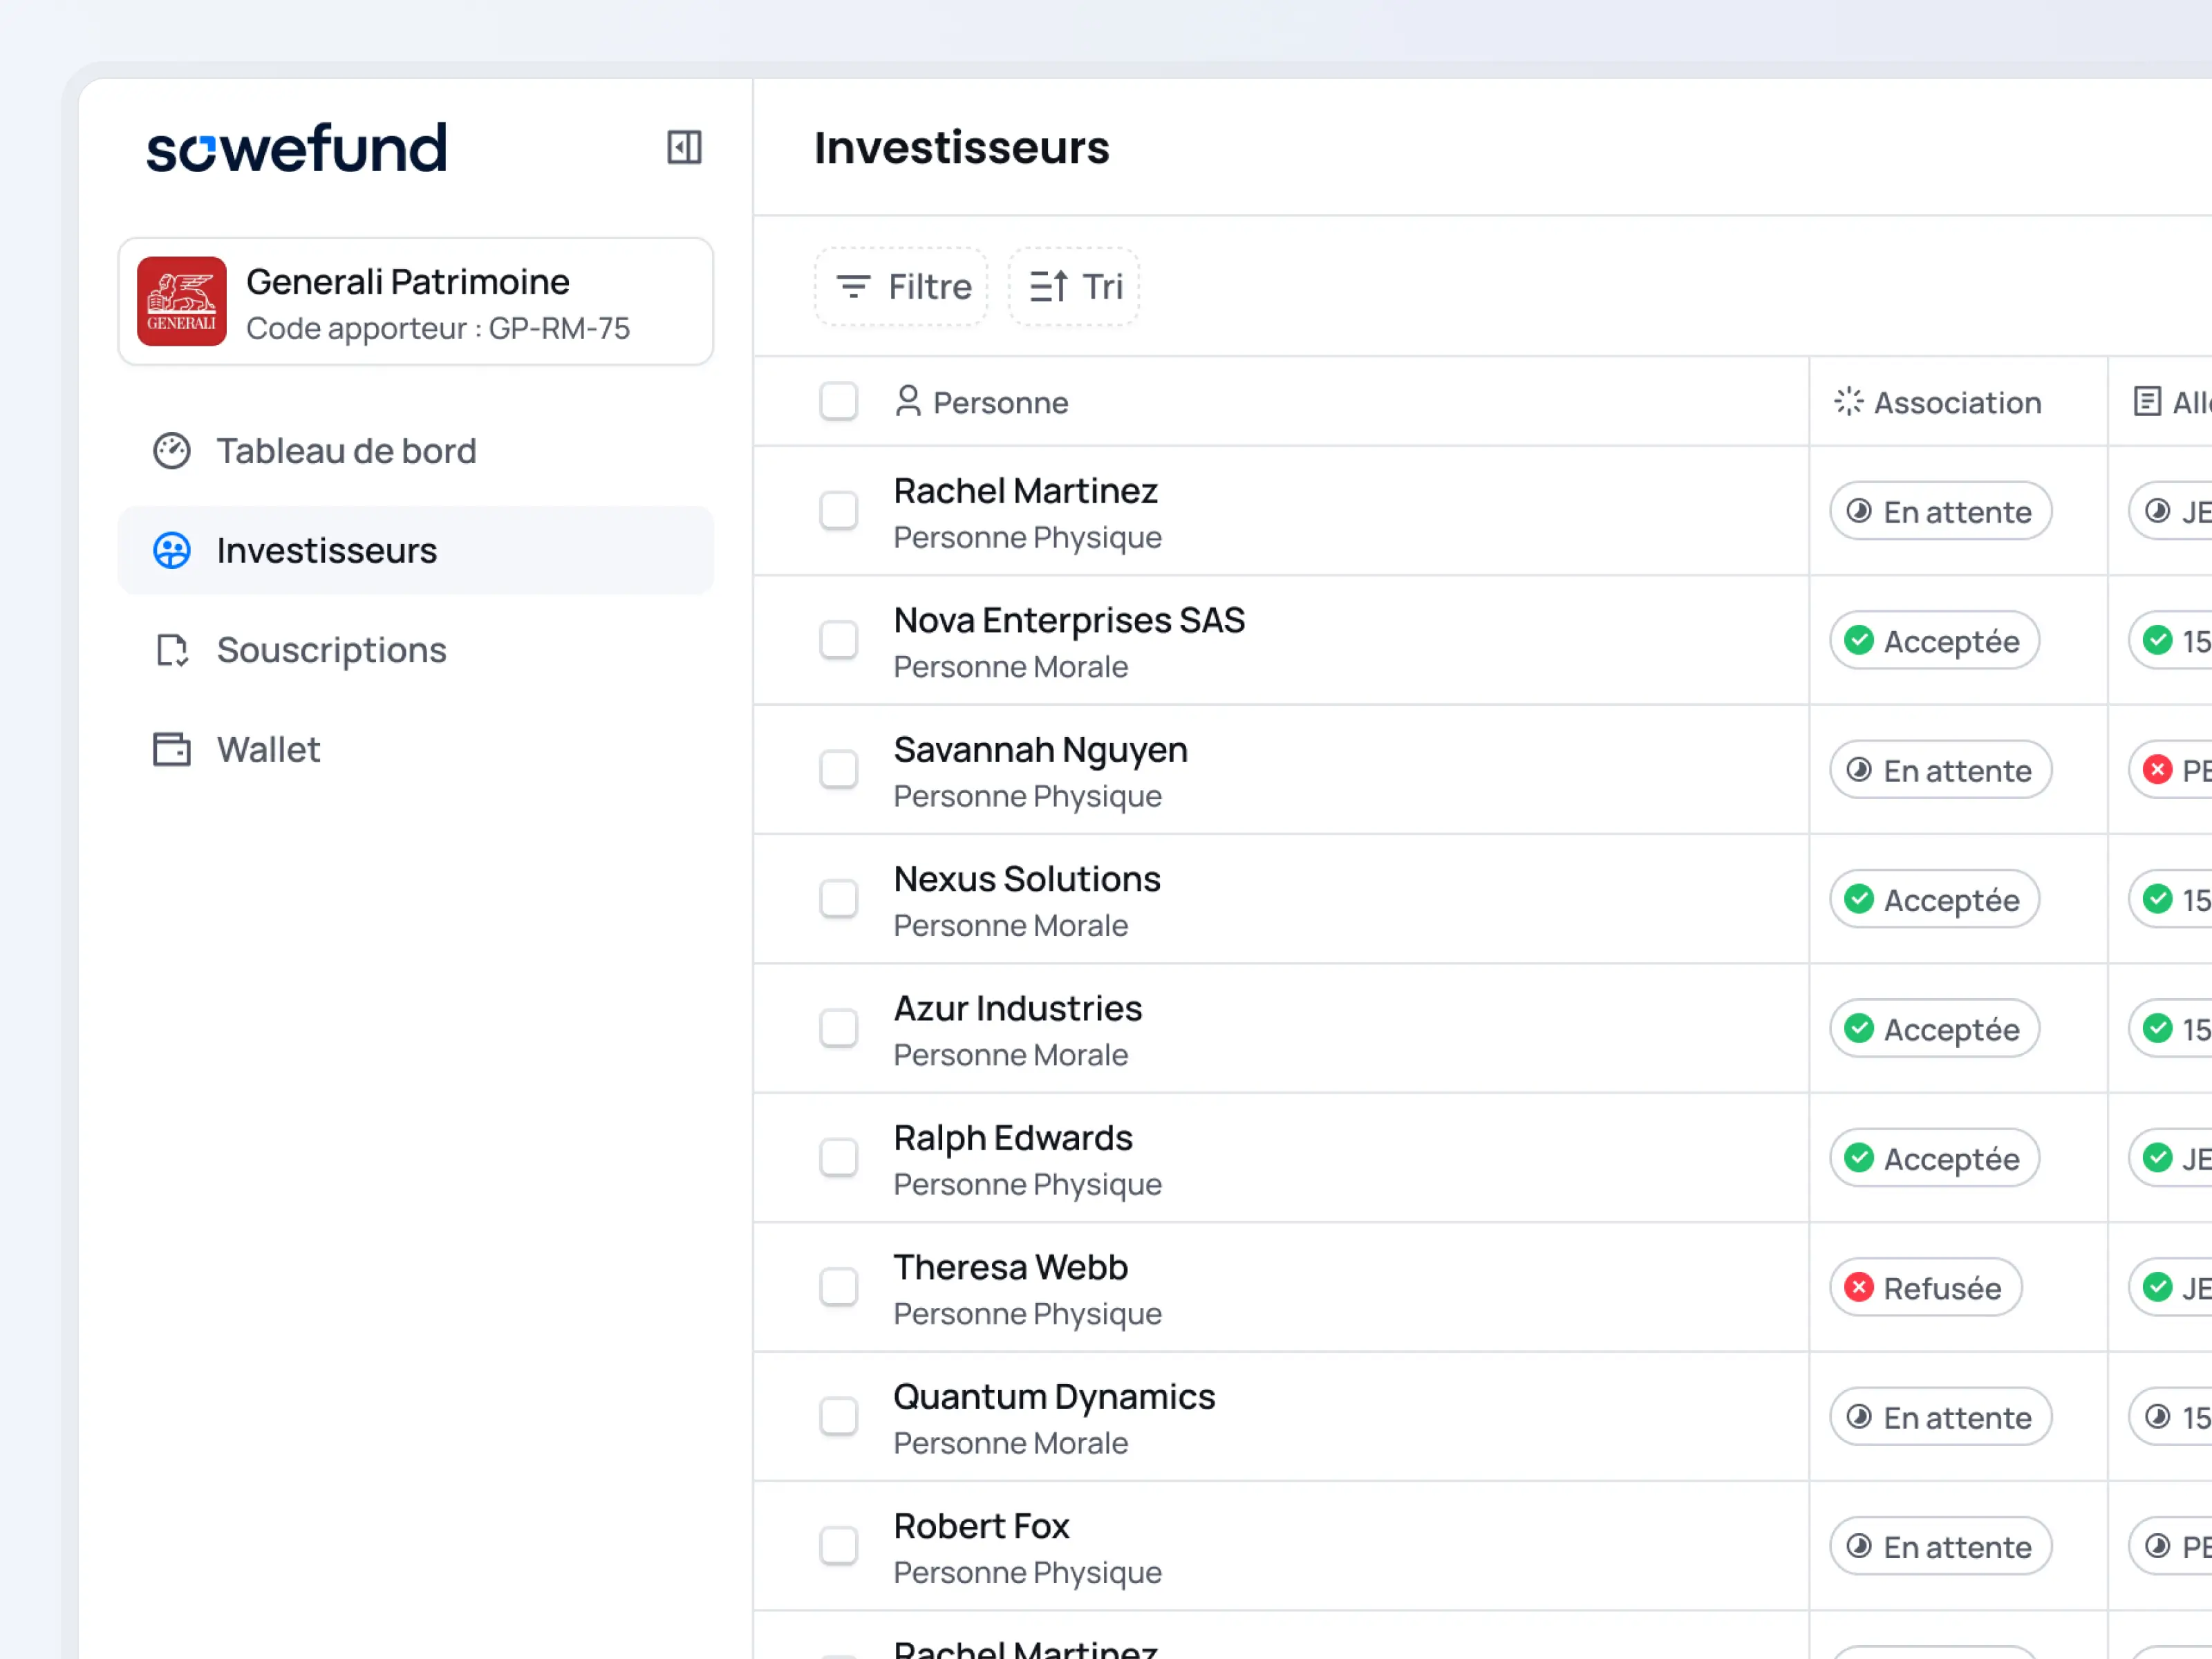Click Nova Enterprises' Acceptée badge
This screenshot has width=2212, height=1659.
click(x=1935, y=640)
